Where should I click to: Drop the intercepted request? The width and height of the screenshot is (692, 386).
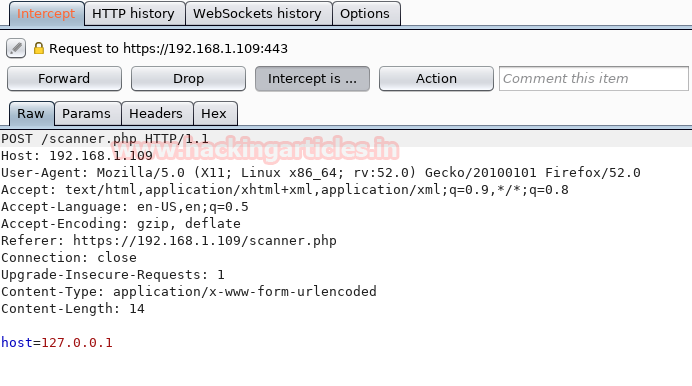pyautogui.click(x=188, y=79)
